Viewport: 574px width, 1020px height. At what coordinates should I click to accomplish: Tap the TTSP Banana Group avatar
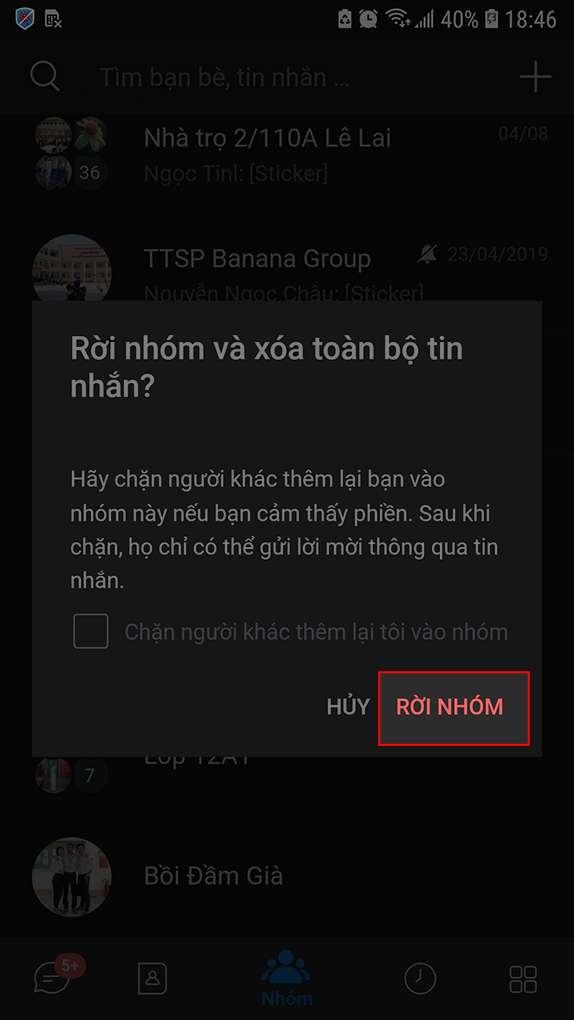72,269
